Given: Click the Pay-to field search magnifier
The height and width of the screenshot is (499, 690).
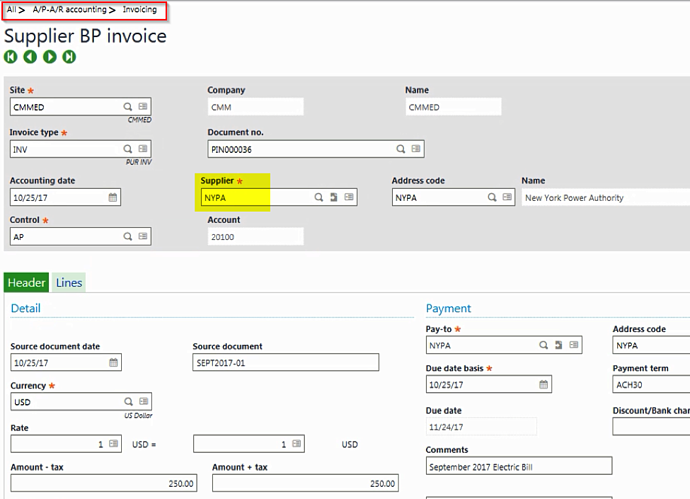Looking at the screenshot, I should [543, 345].
